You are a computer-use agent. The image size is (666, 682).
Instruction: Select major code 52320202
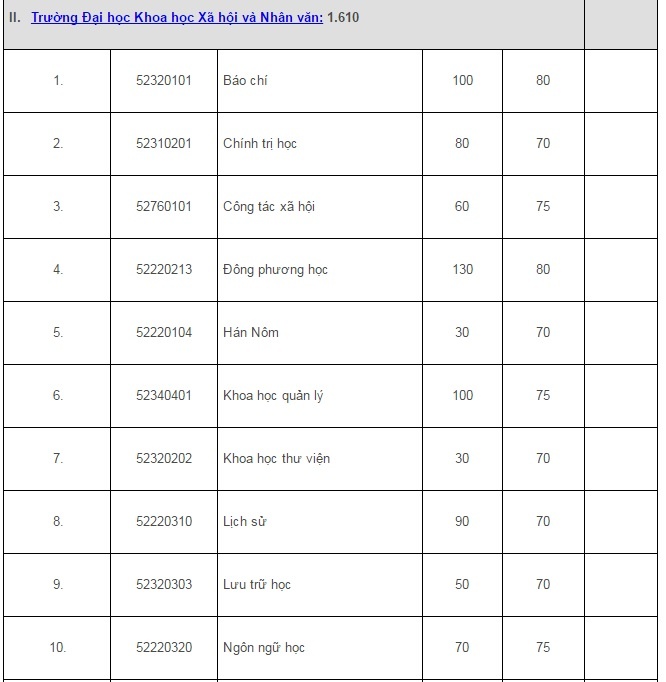click(163, 458)
